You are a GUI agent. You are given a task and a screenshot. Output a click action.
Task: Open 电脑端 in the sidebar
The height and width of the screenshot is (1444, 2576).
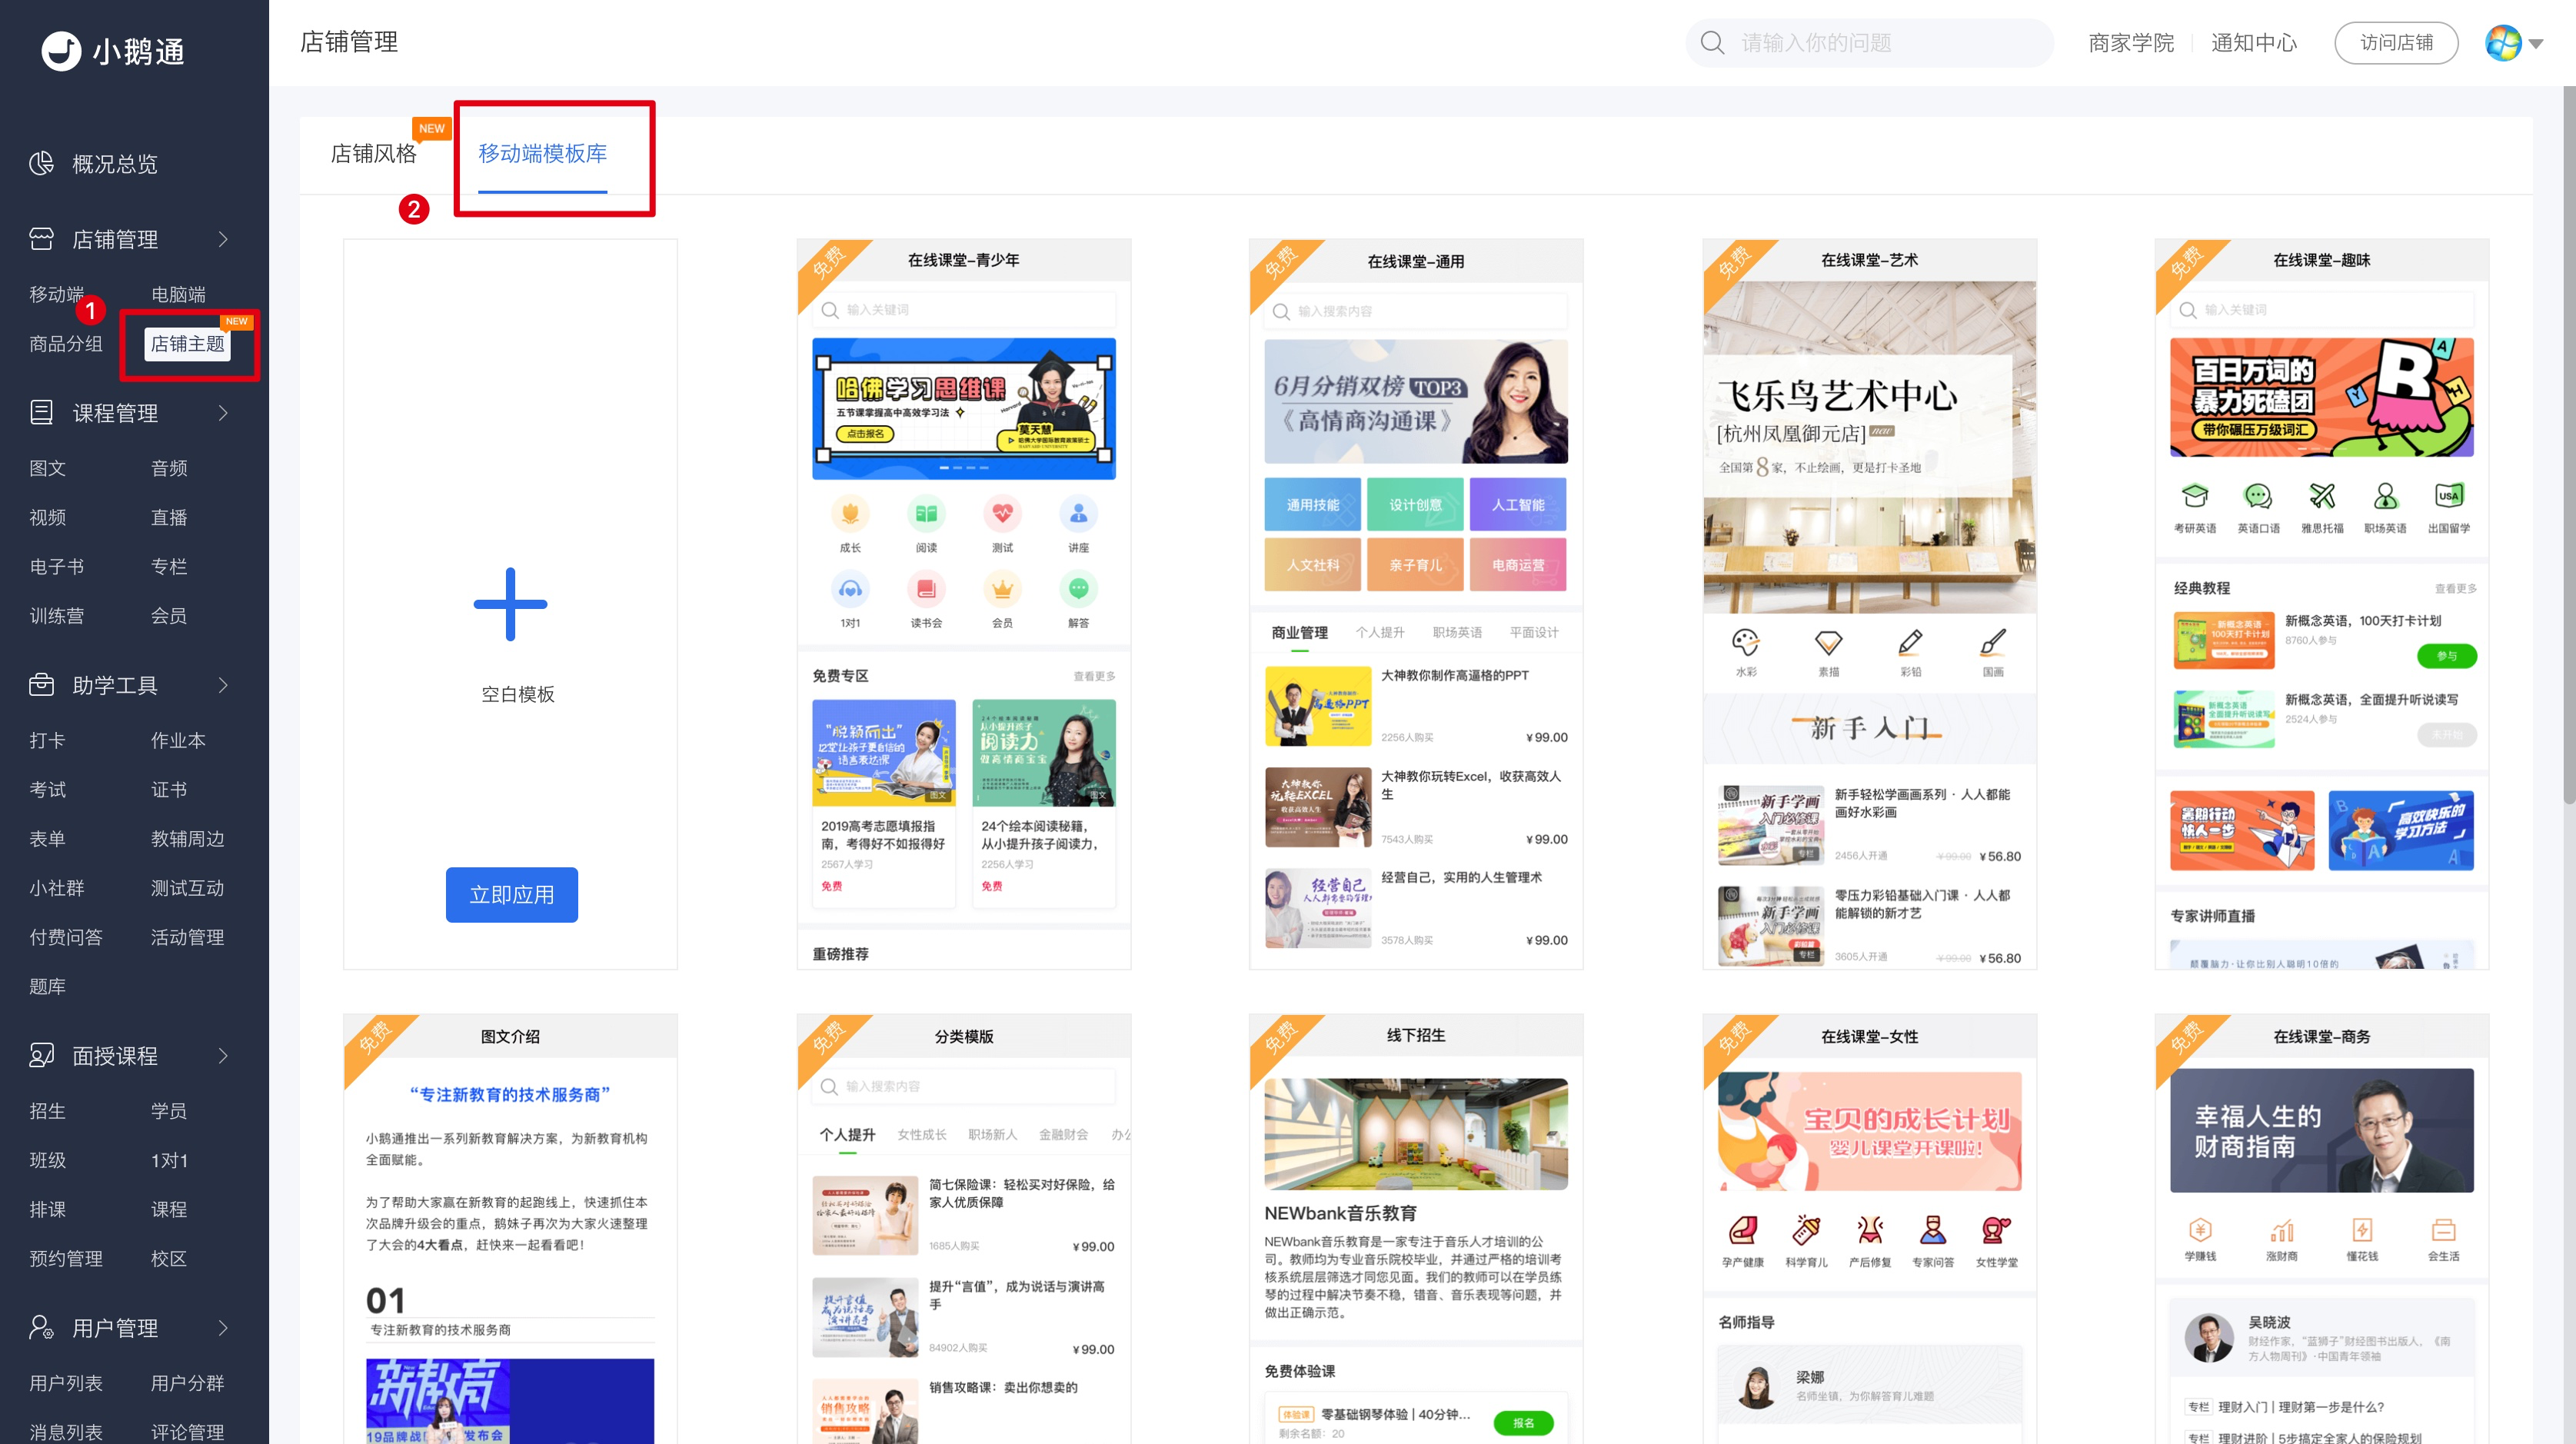point(178,294)
